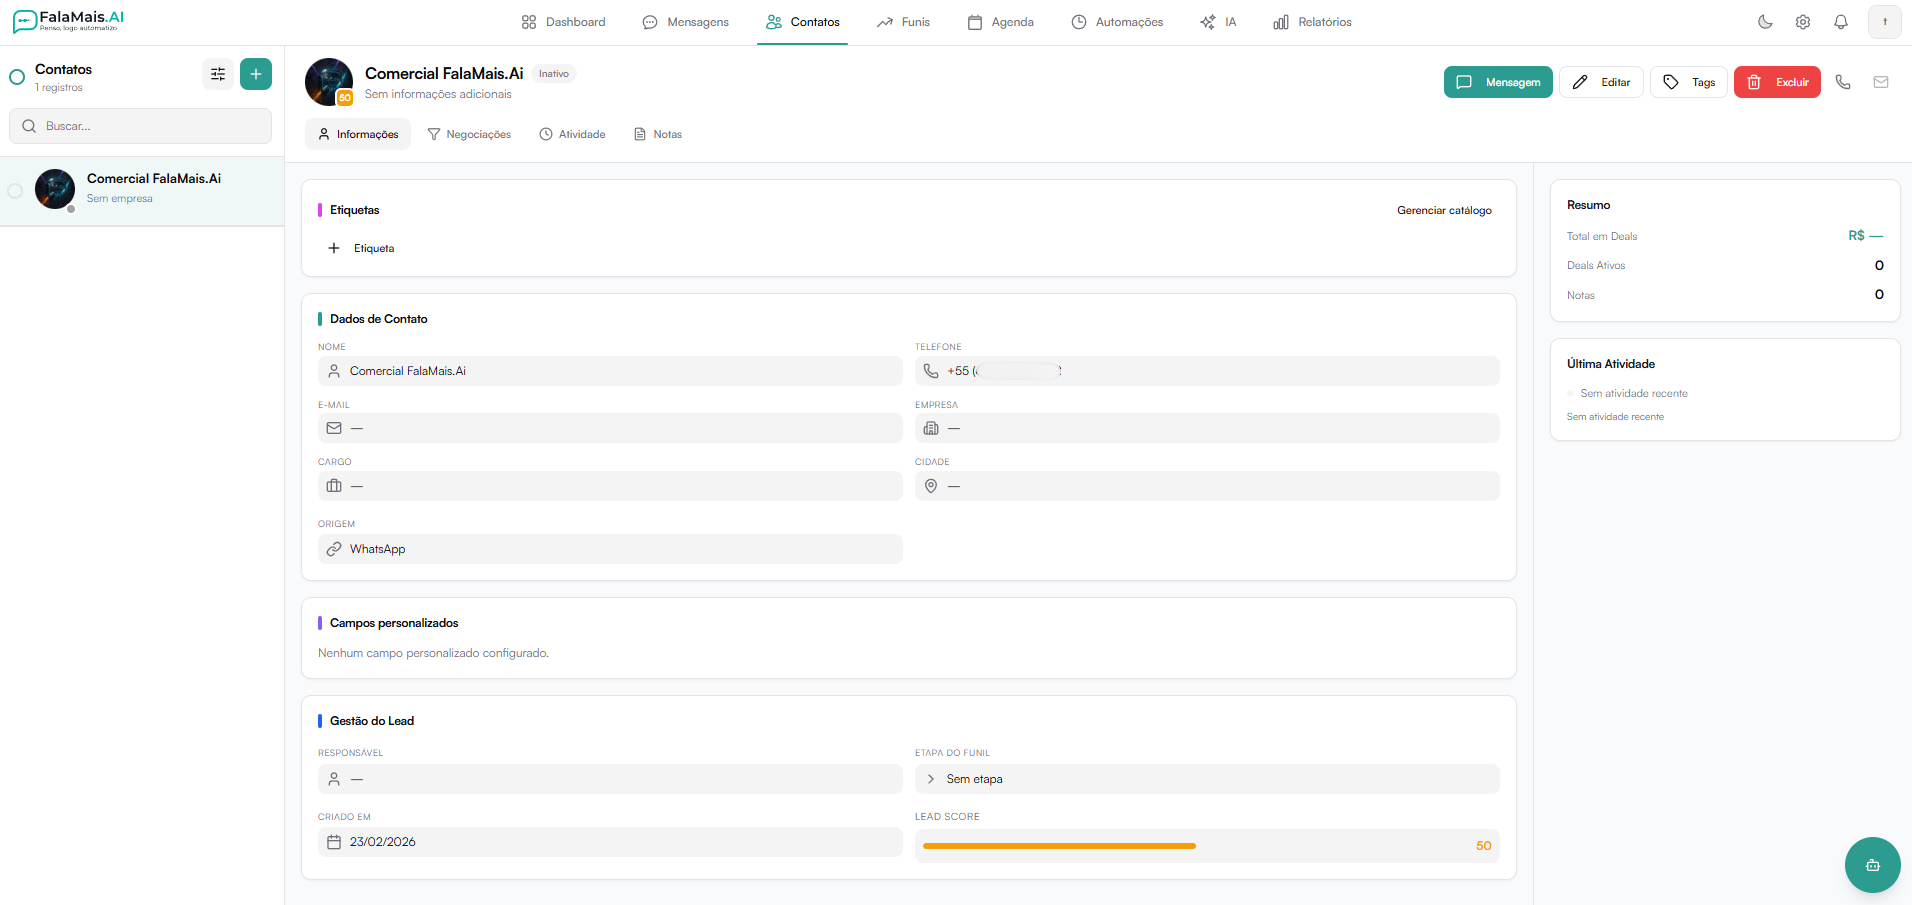The height and width of the screenshot is (905, 1912).
Task: Click 'Sem informações adicionais' subtitle
Action: pos(438,94)
